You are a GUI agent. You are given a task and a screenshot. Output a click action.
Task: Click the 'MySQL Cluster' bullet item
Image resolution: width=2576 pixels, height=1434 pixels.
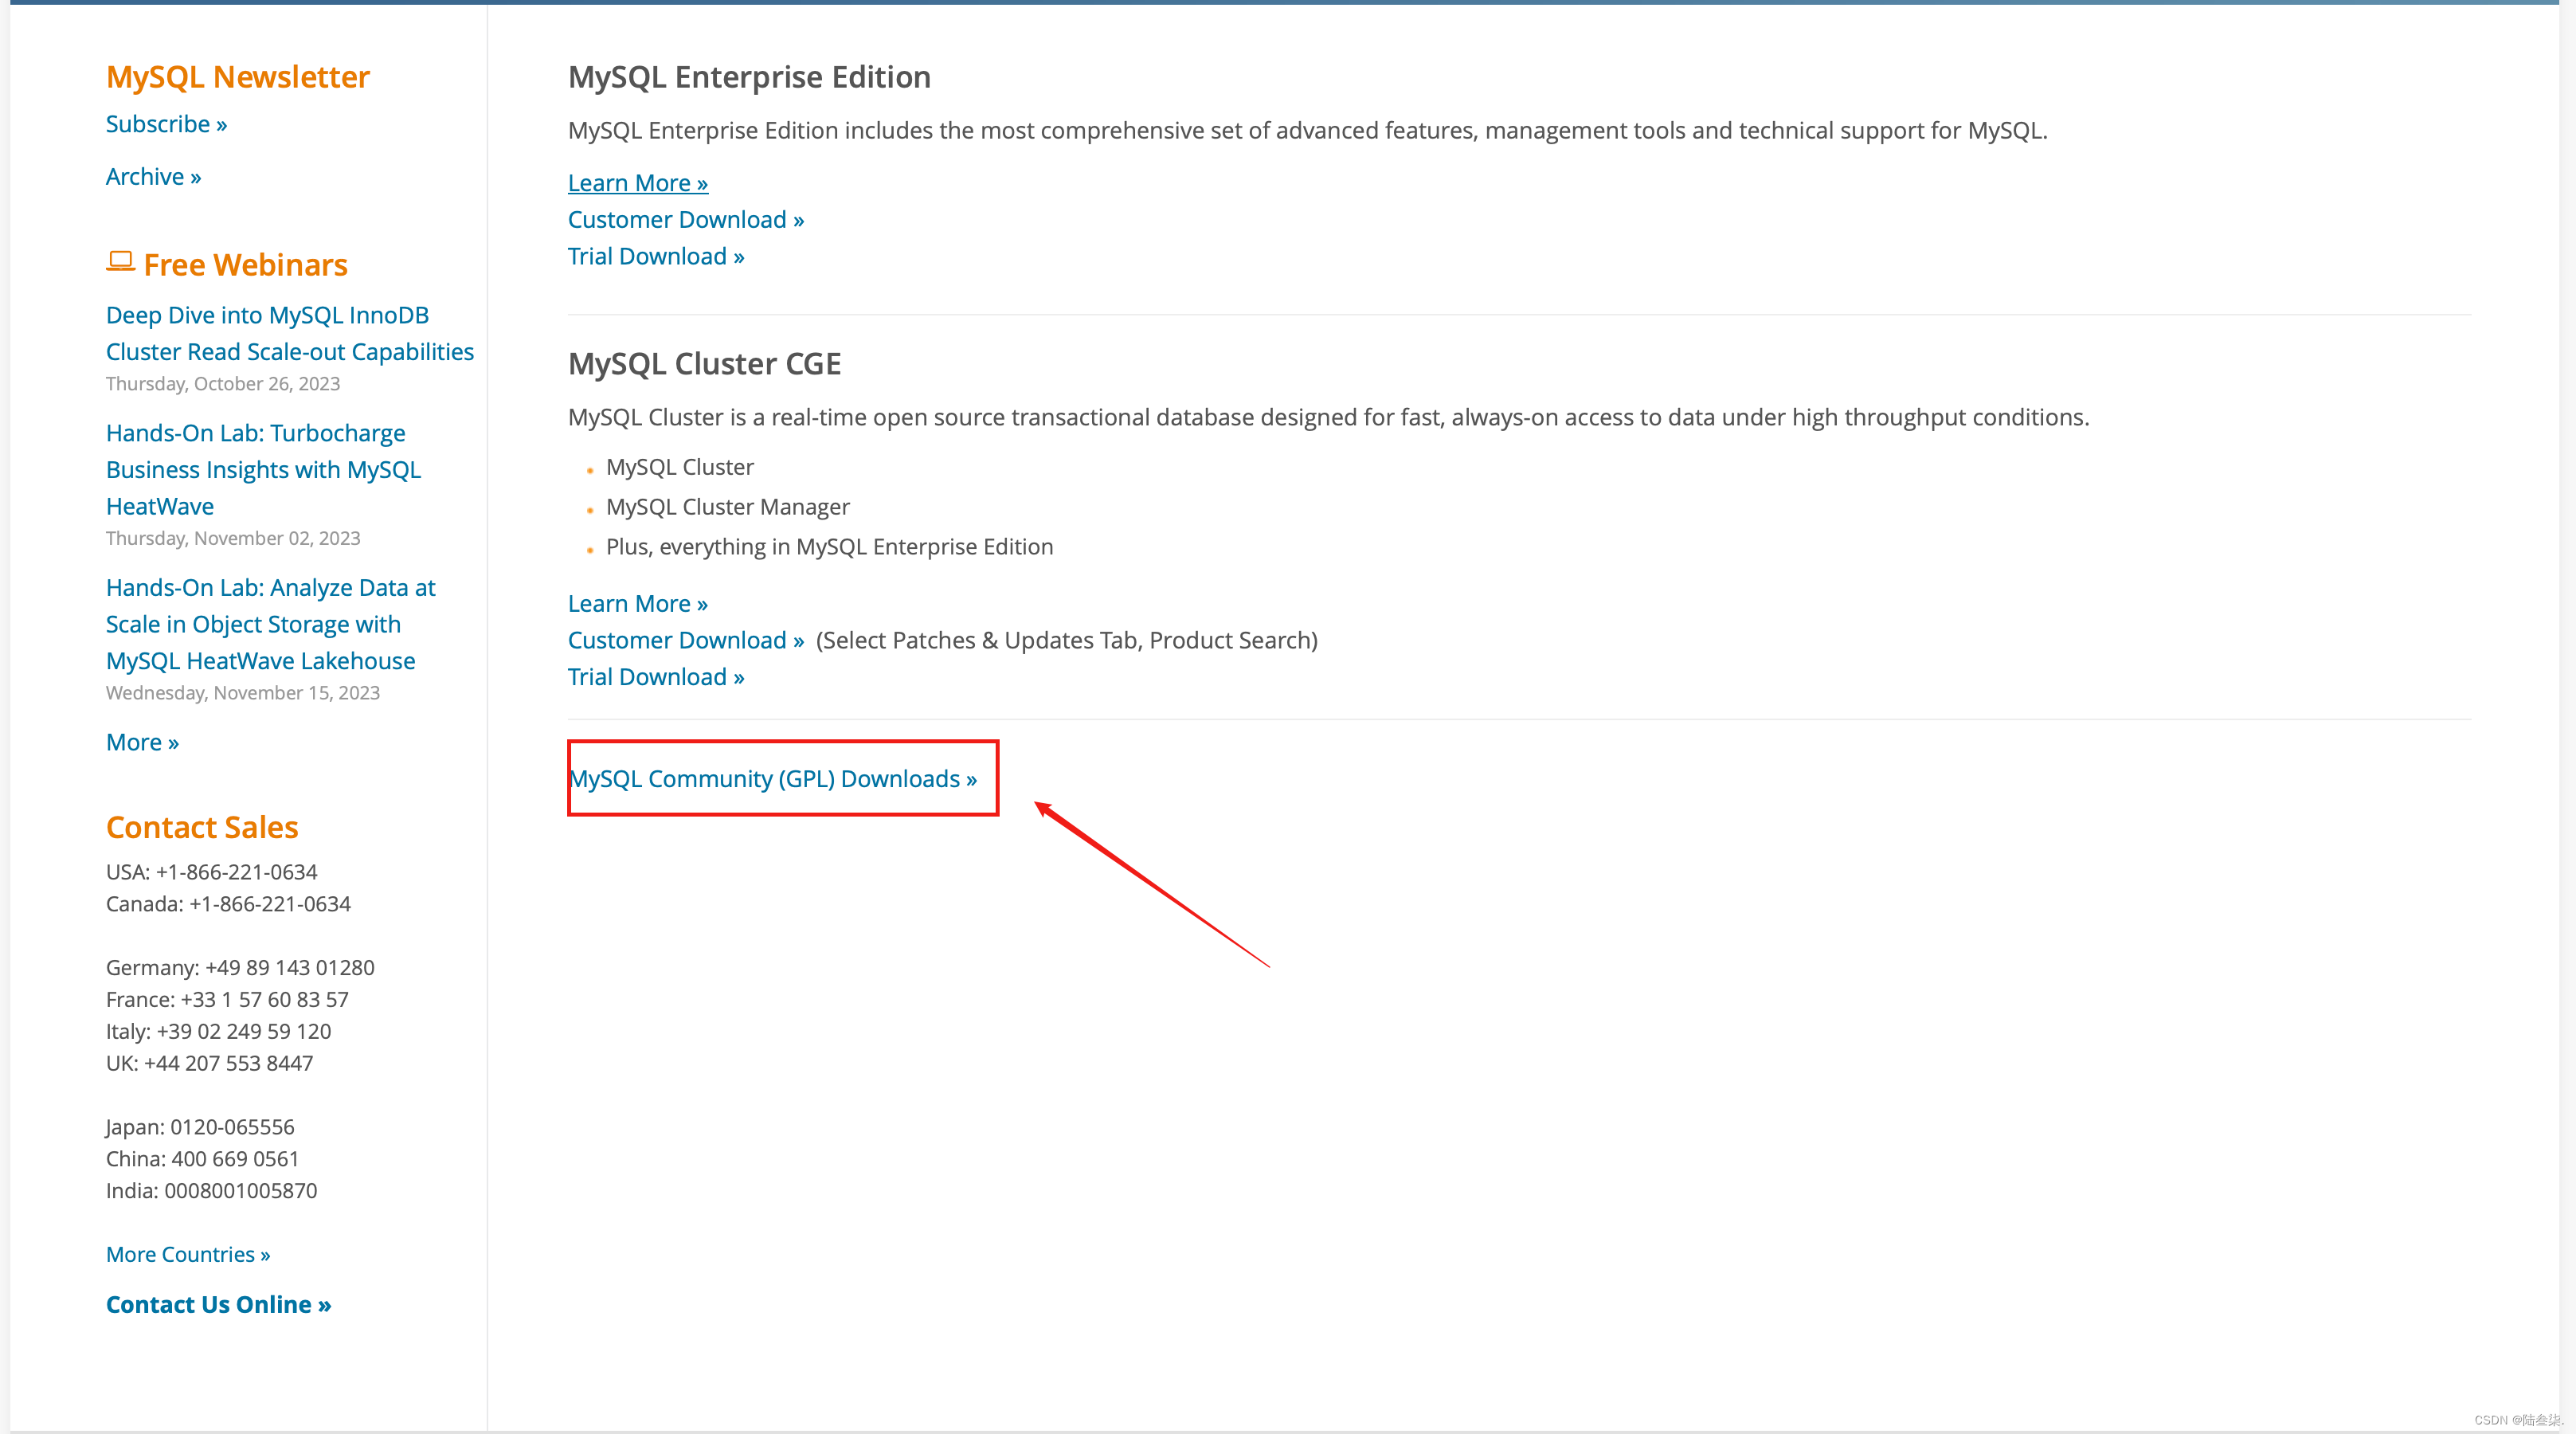pos(680,467)
